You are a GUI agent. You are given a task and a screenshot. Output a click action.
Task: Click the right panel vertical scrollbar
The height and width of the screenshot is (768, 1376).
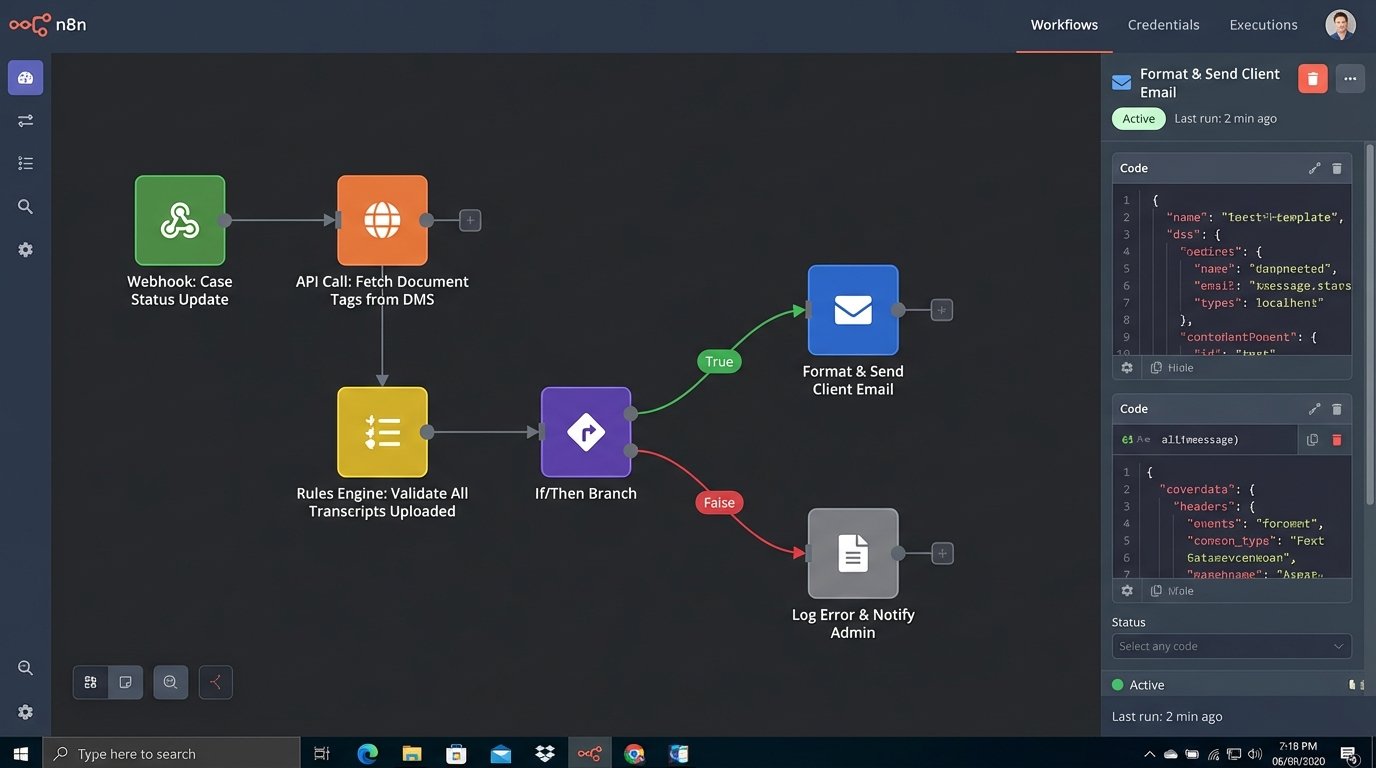[x=1369, y=300]
